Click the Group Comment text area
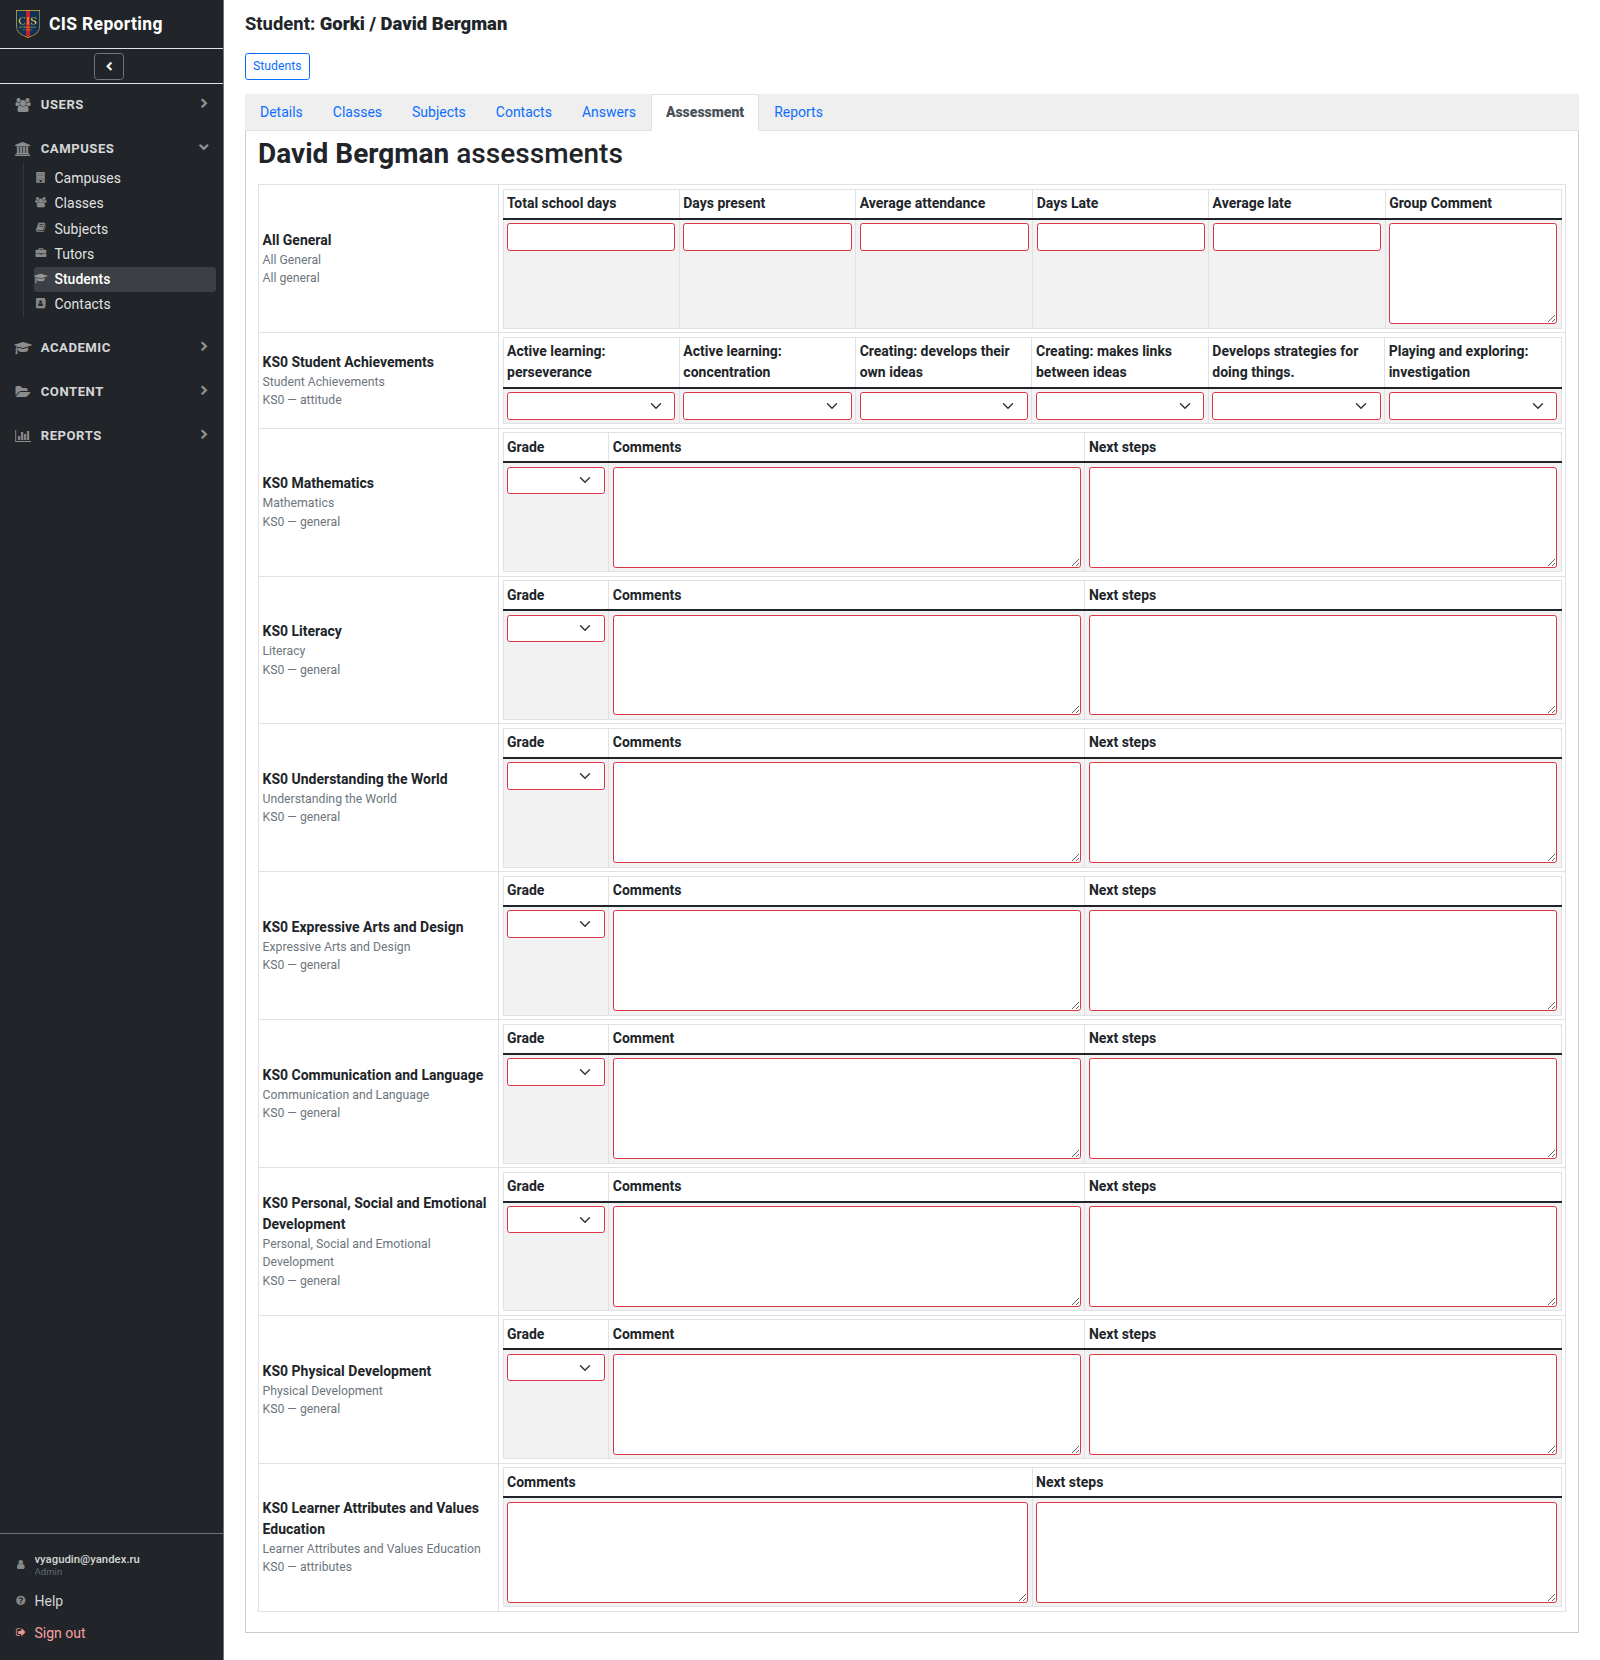Screen dimensions: 1600x1660 tap(1473, 274)
